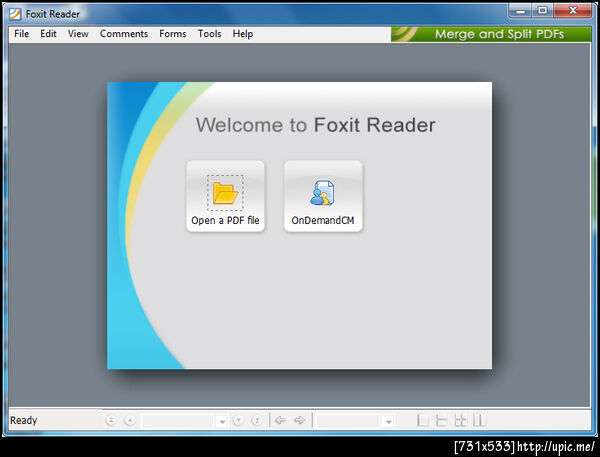Select continuous page layout icon
This screenshot has width=600, height=457.
click(x=441, y=420)
